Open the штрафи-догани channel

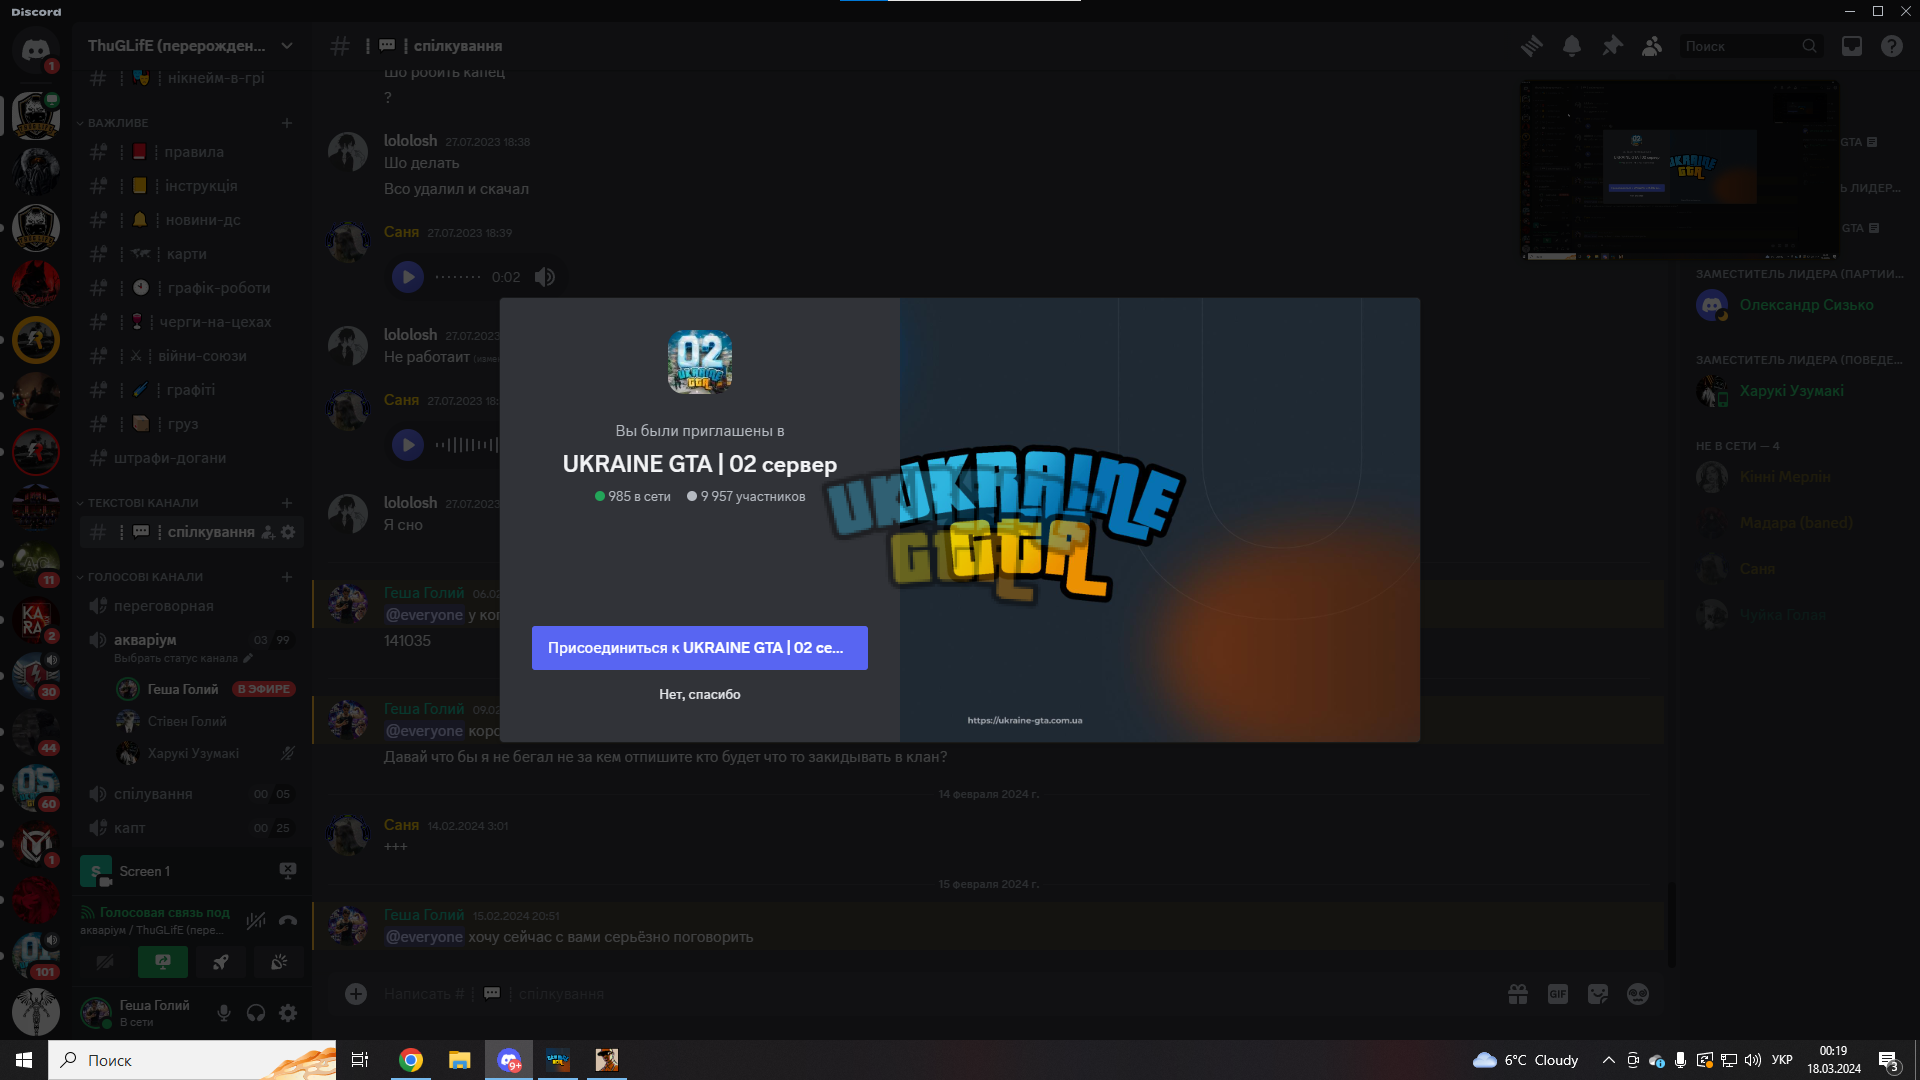point(192,458)
